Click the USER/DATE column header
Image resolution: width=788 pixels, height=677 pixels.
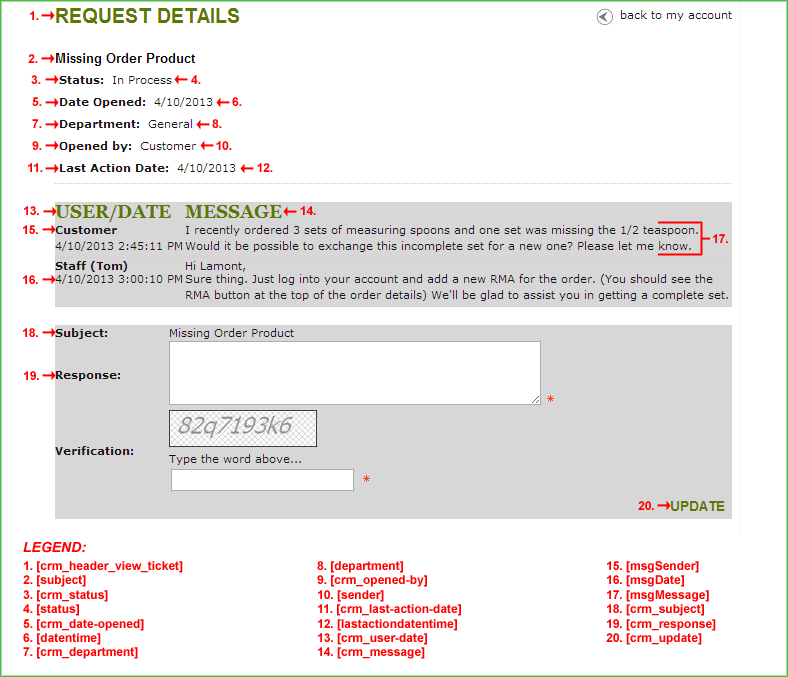112,212
